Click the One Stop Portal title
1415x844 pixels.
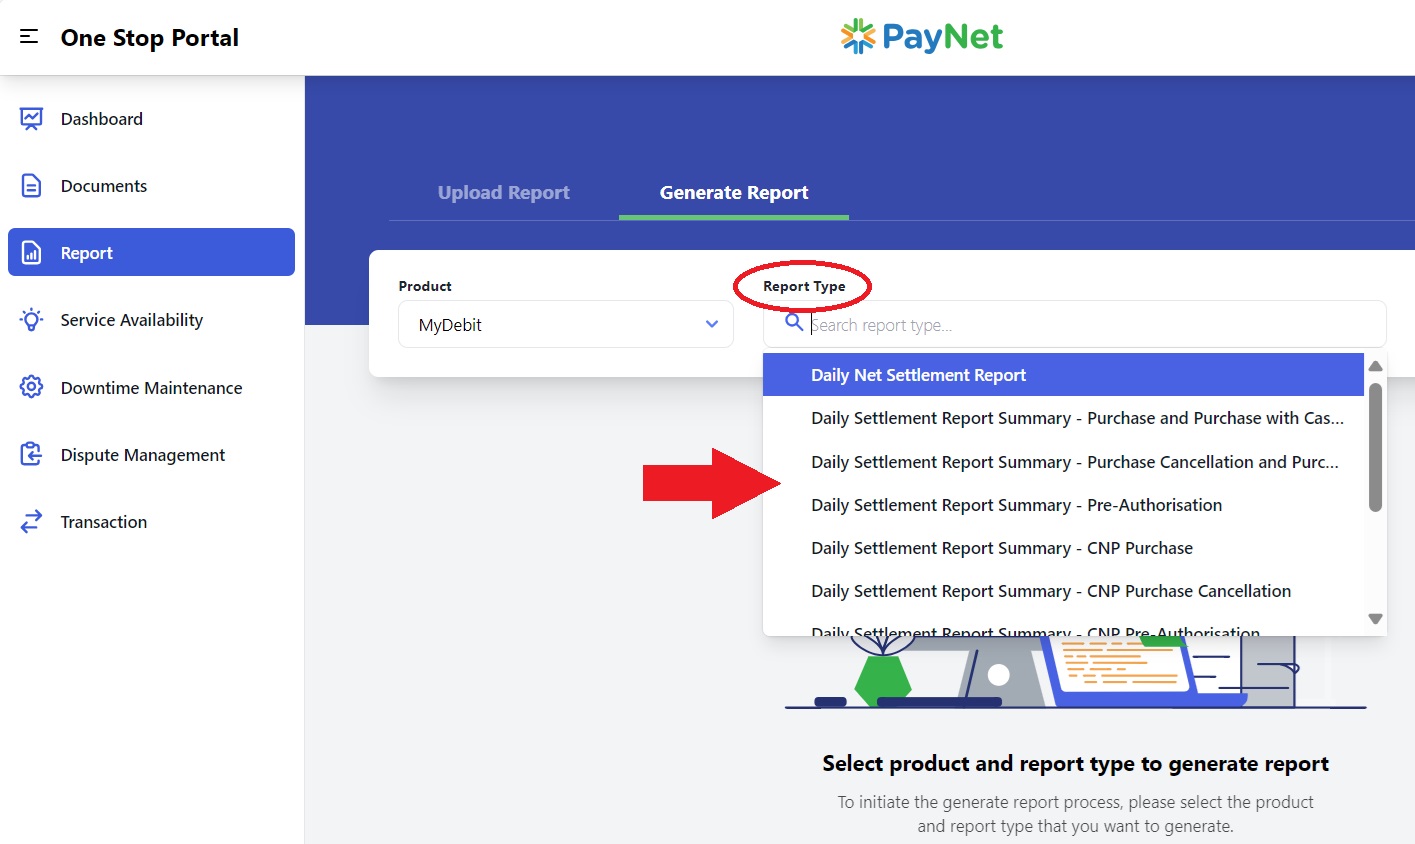point(150,38)
